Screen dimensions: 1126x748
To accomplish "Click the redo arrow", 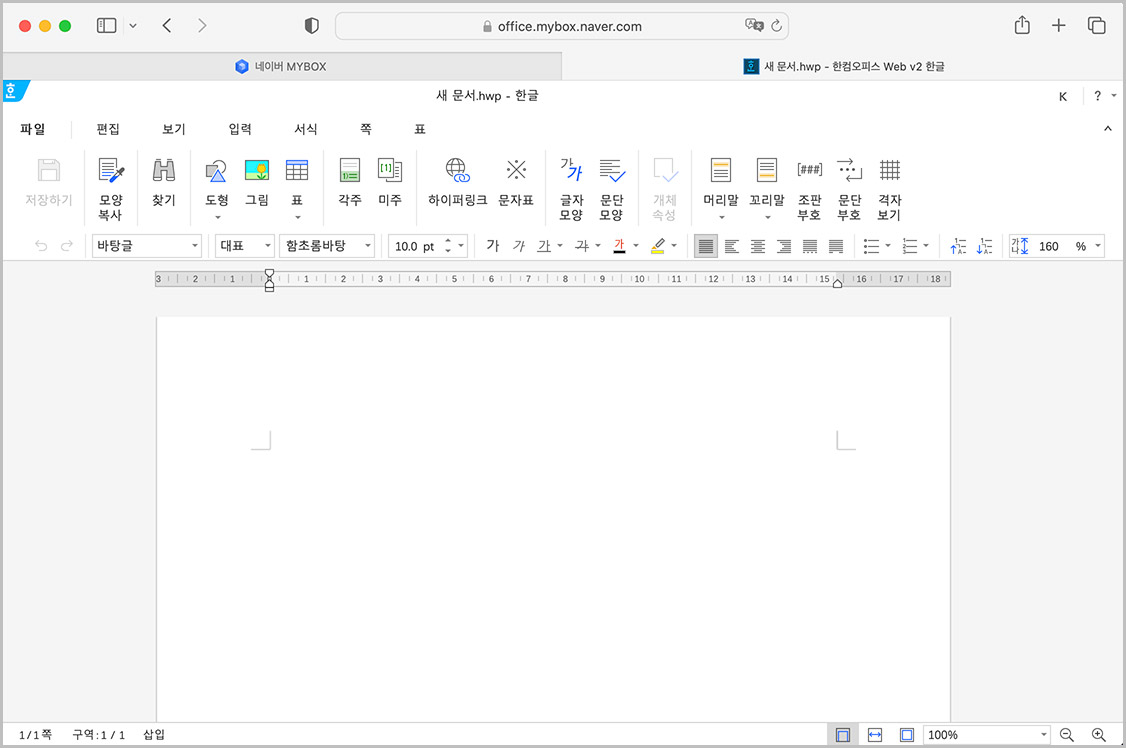I will [67, 246].
